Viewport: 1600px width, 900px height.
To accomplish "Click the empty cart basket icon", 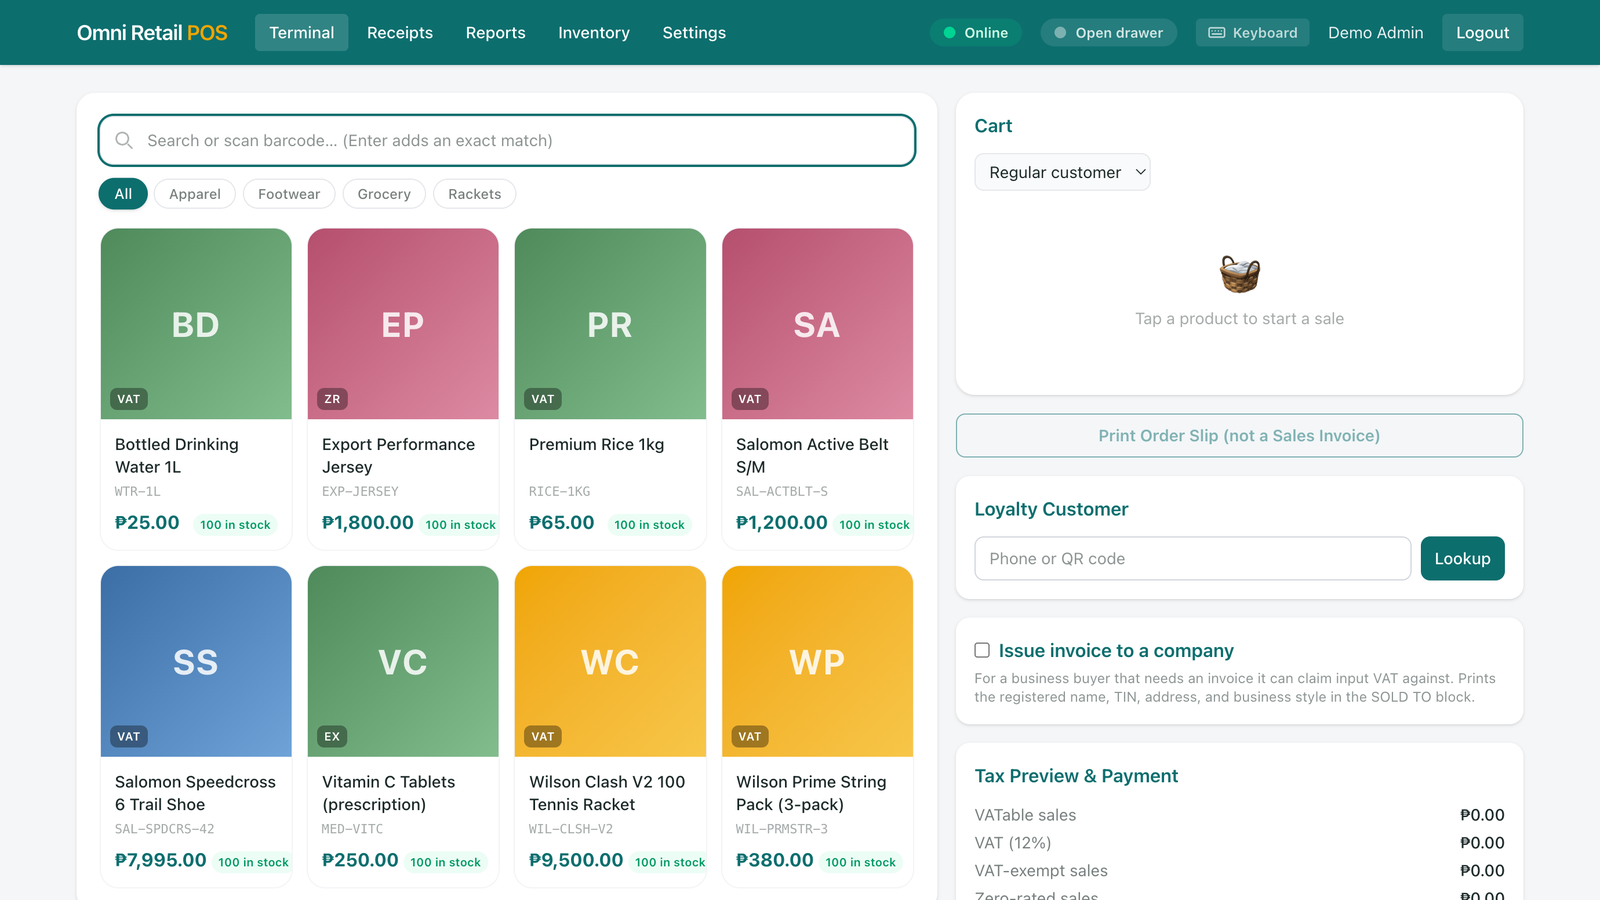I will [x=1240, y=274].
